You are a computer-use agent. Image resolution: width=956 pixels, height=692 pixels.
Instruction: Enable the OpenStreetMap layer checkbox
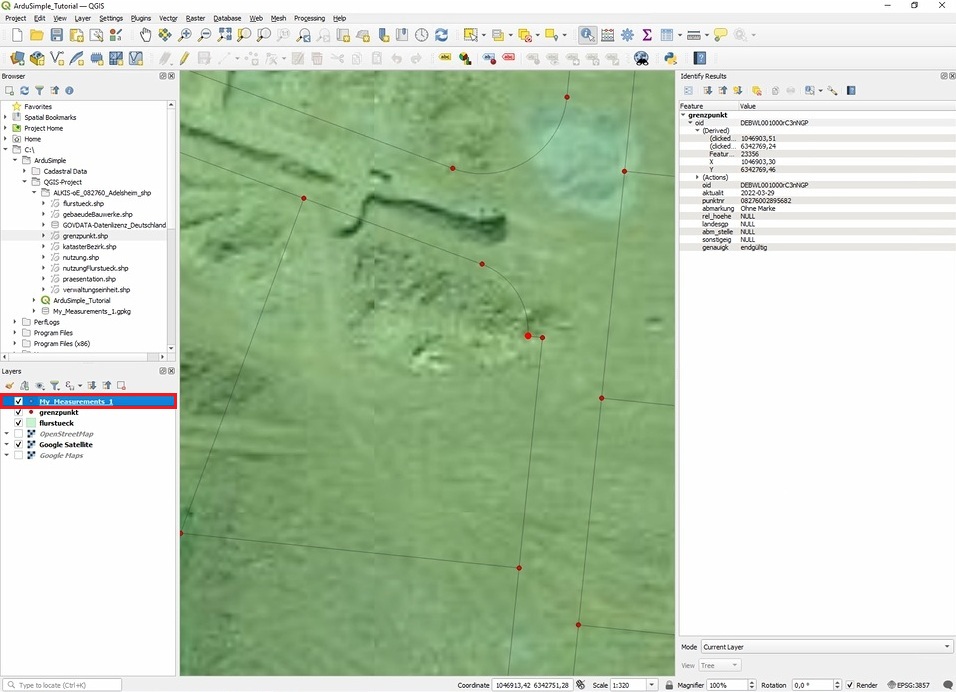18,434
